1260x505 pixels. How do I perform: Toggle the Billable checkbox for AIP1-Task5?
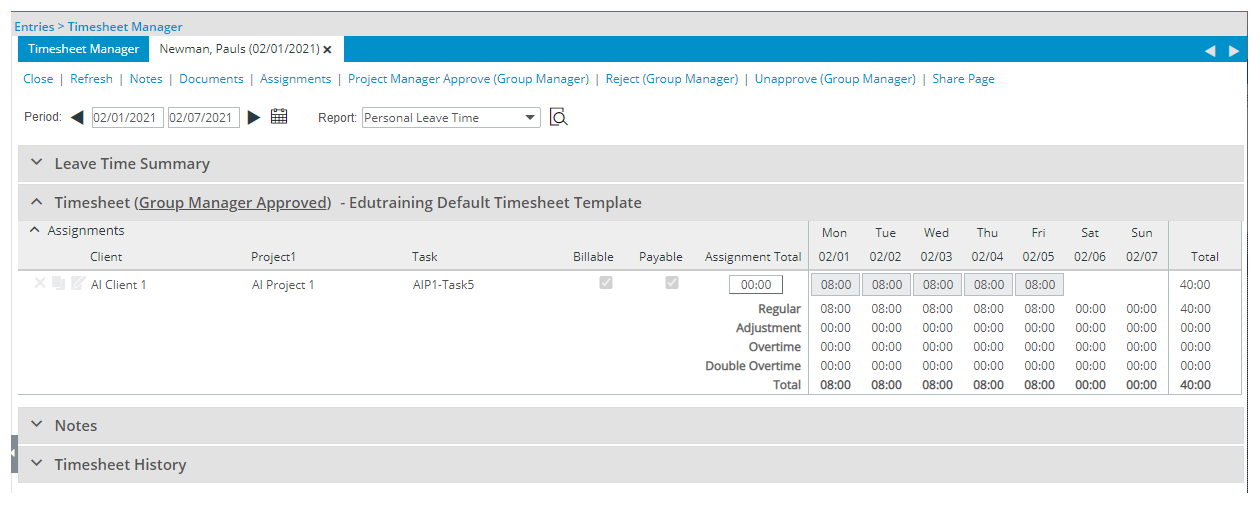[605, 283]
